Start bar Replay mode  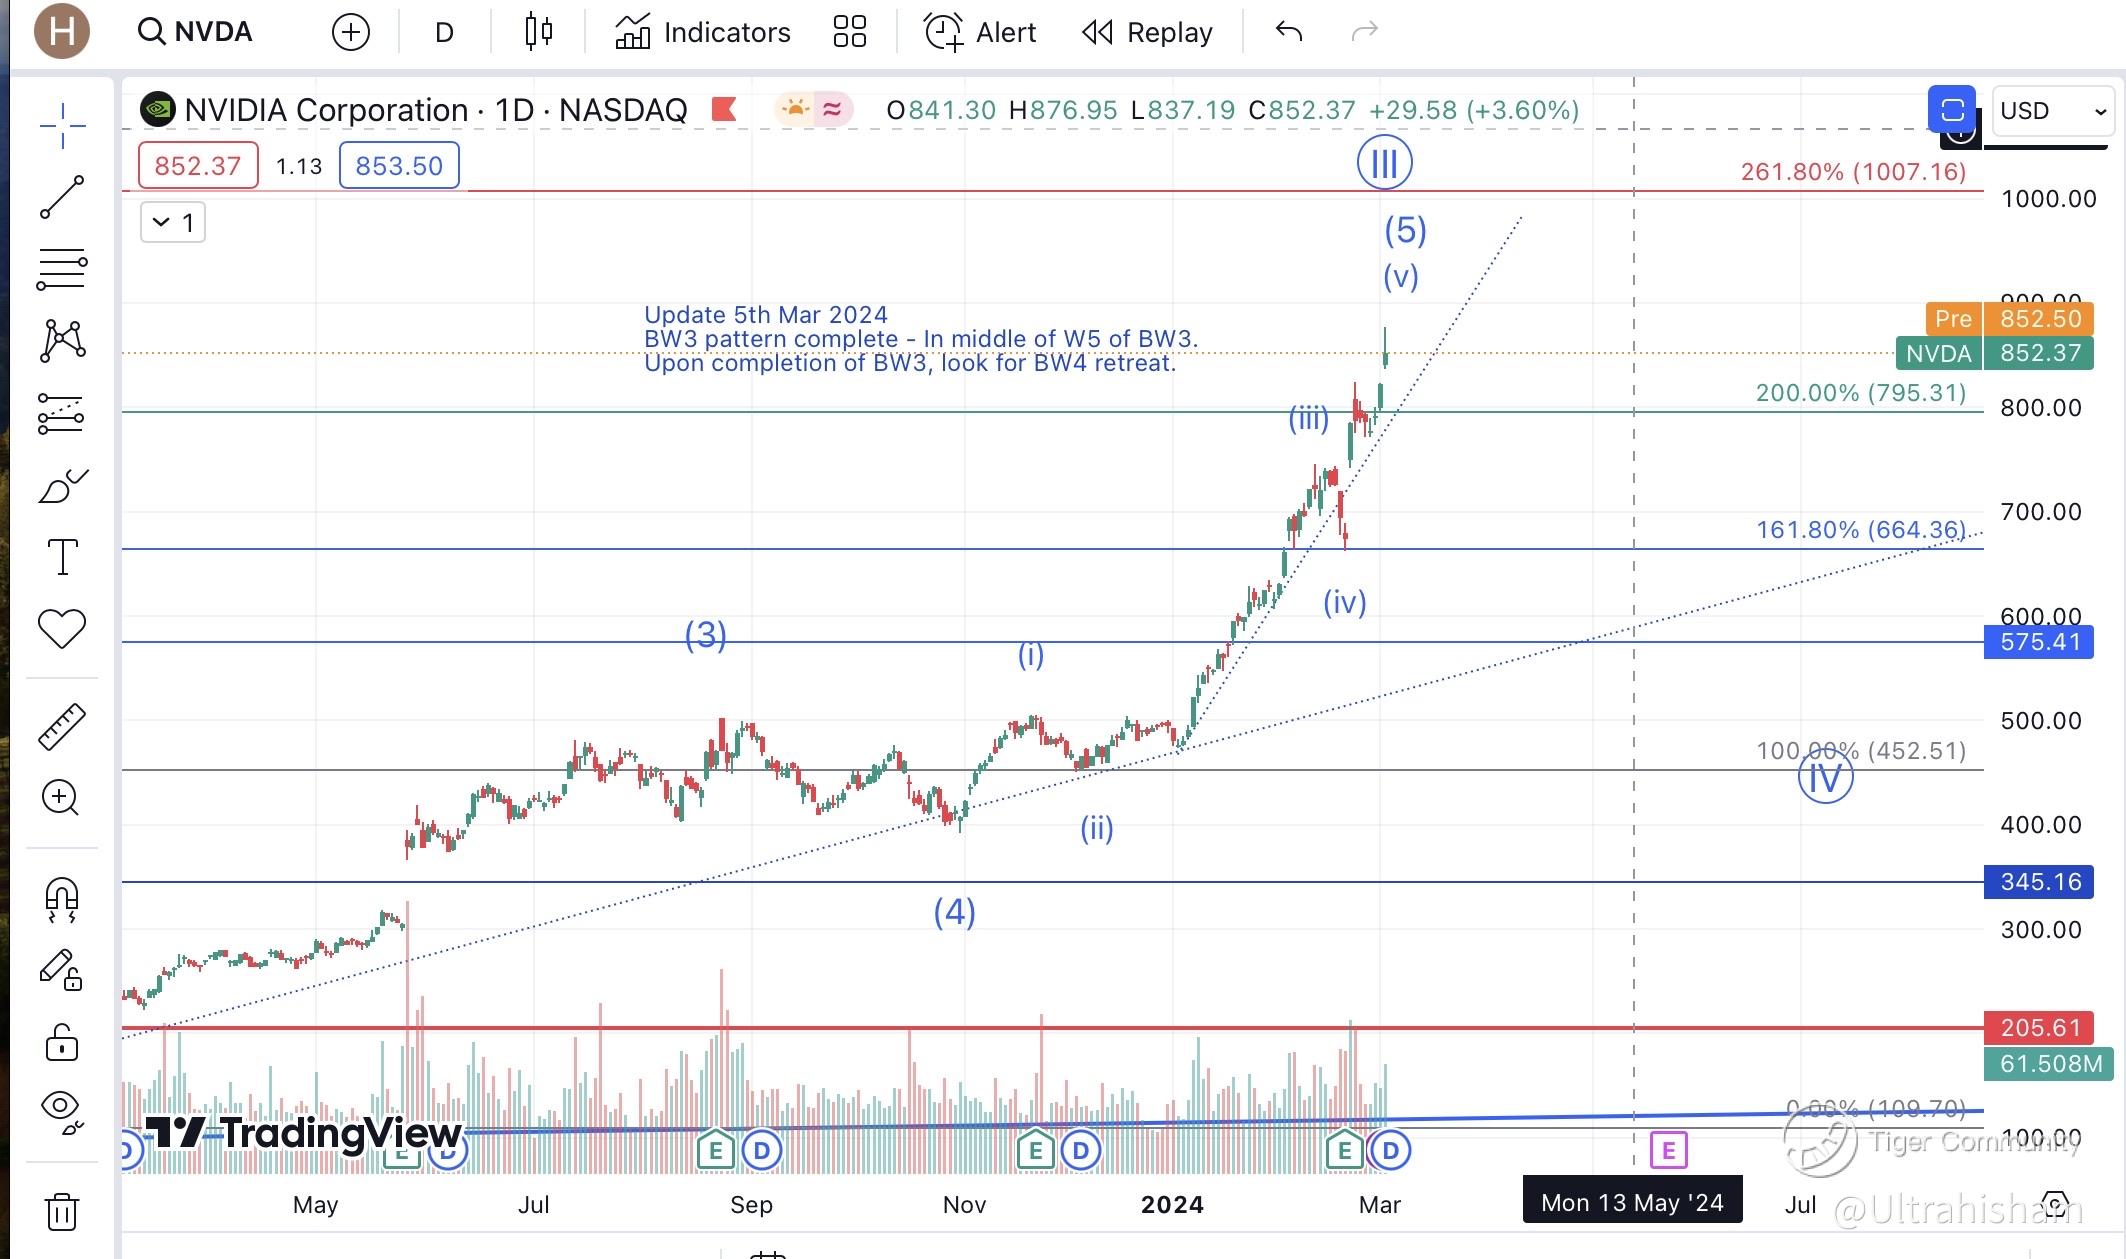(1148, 32)
